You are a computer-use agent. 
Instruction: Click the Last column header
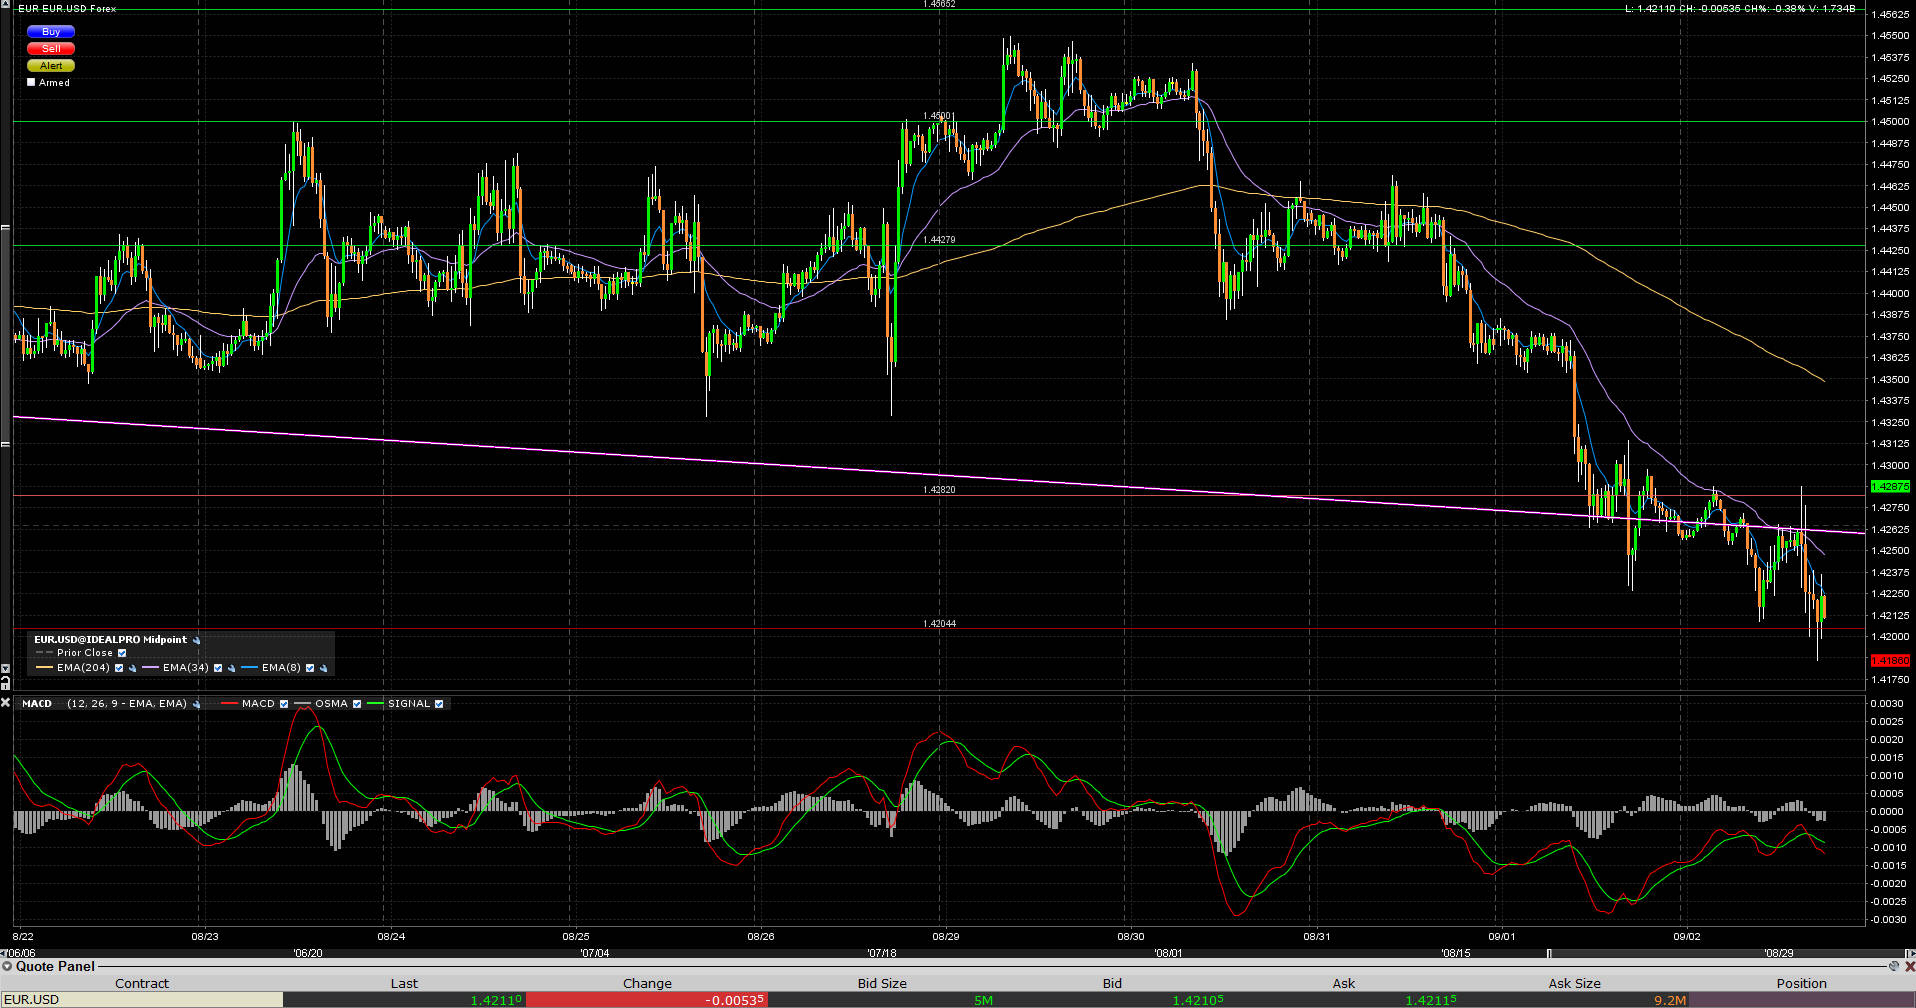(404, 983)
